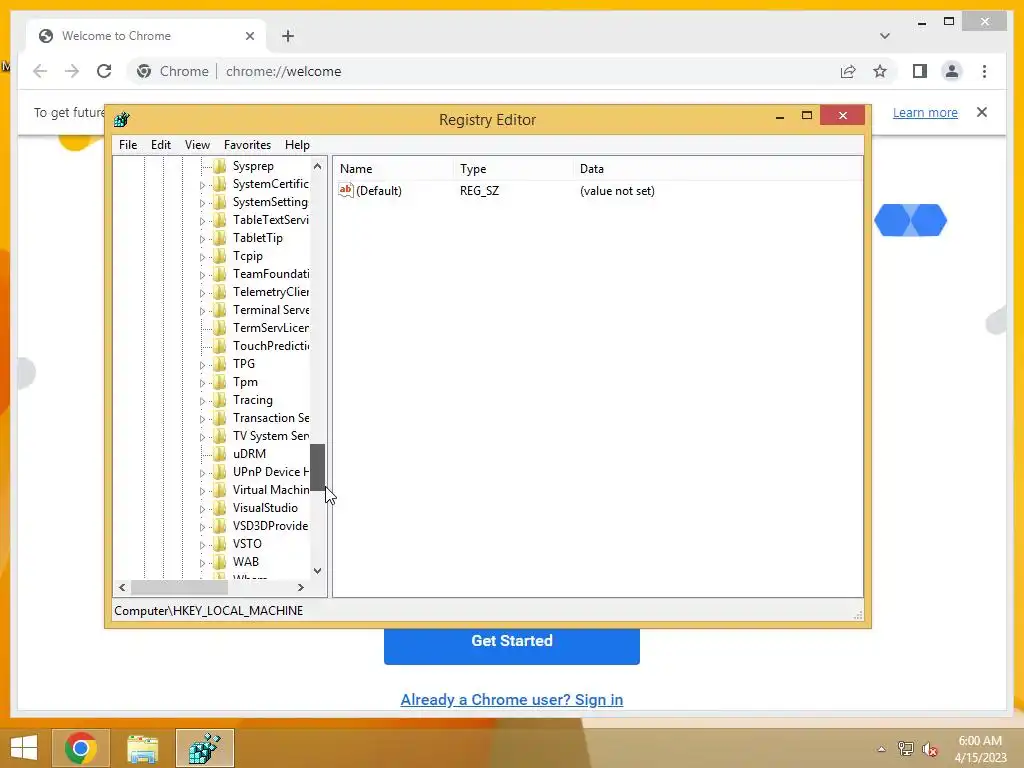Share this page from Chrome's address bar

point(848,71)
